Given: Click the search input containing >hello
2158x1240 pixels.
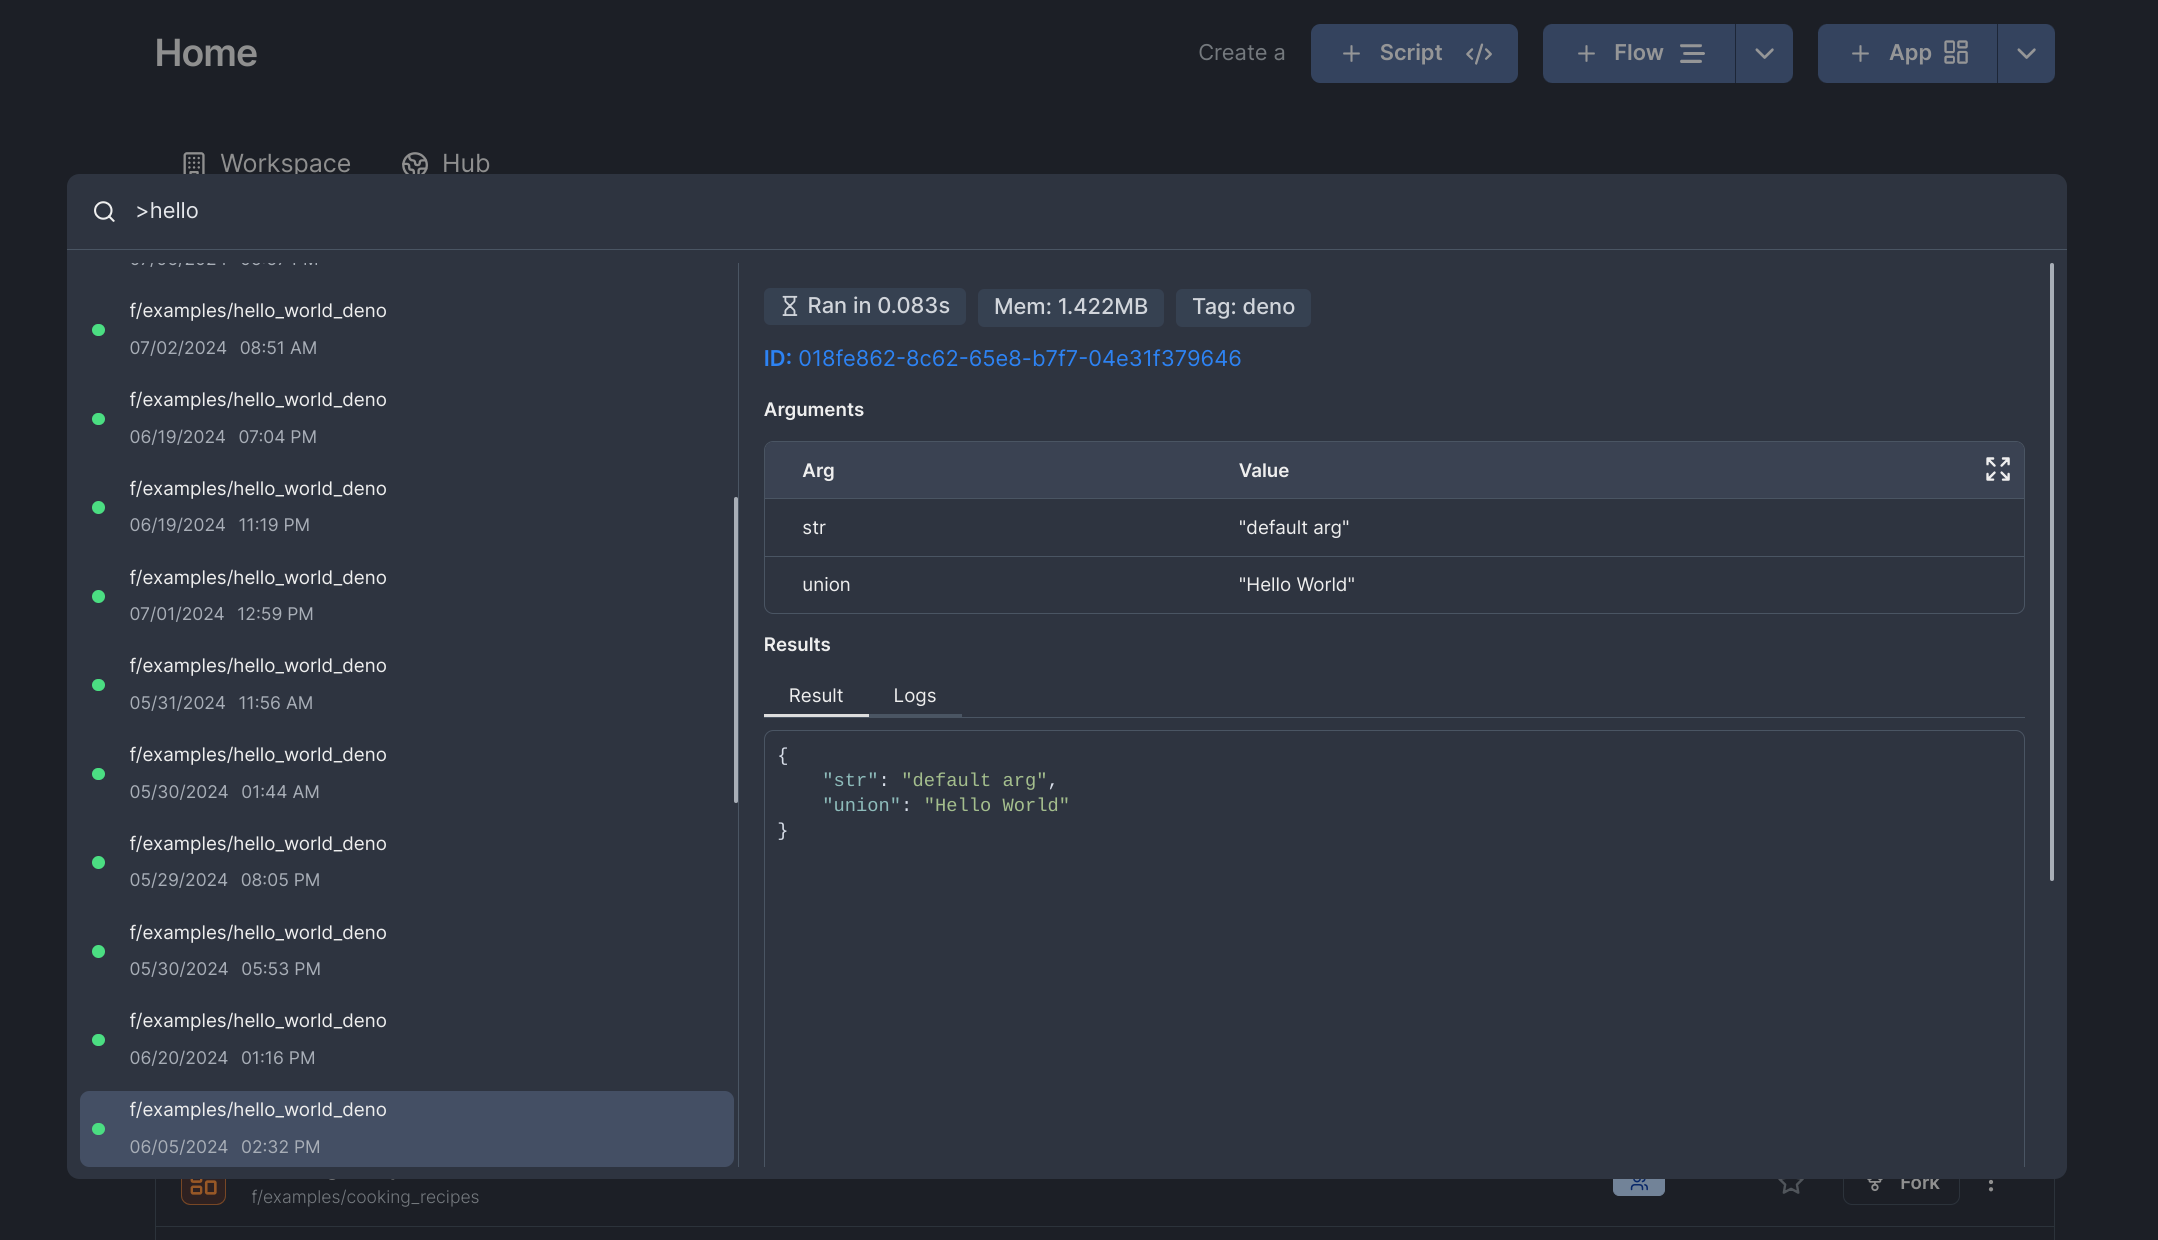Looking at the screenshot, I should click(x=600, y=211).
